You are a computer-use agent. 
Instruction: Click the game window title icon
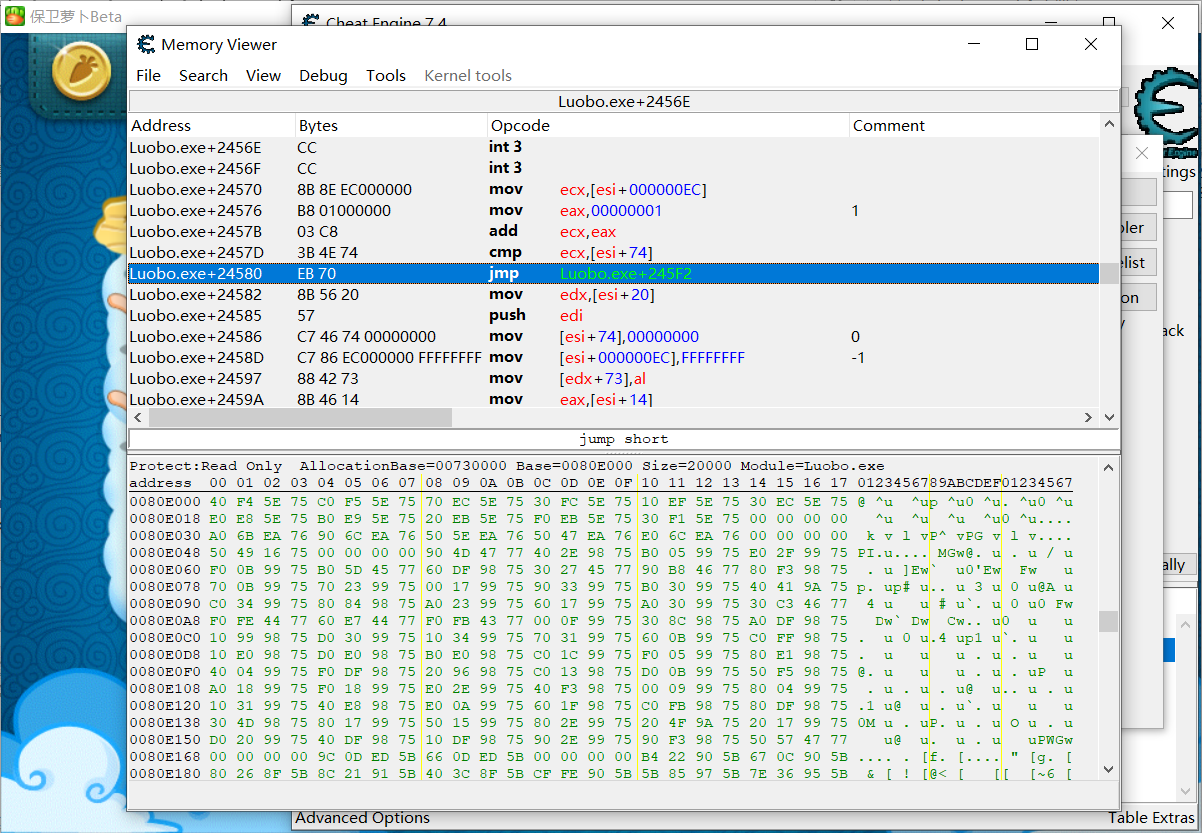tap(15, 16)
